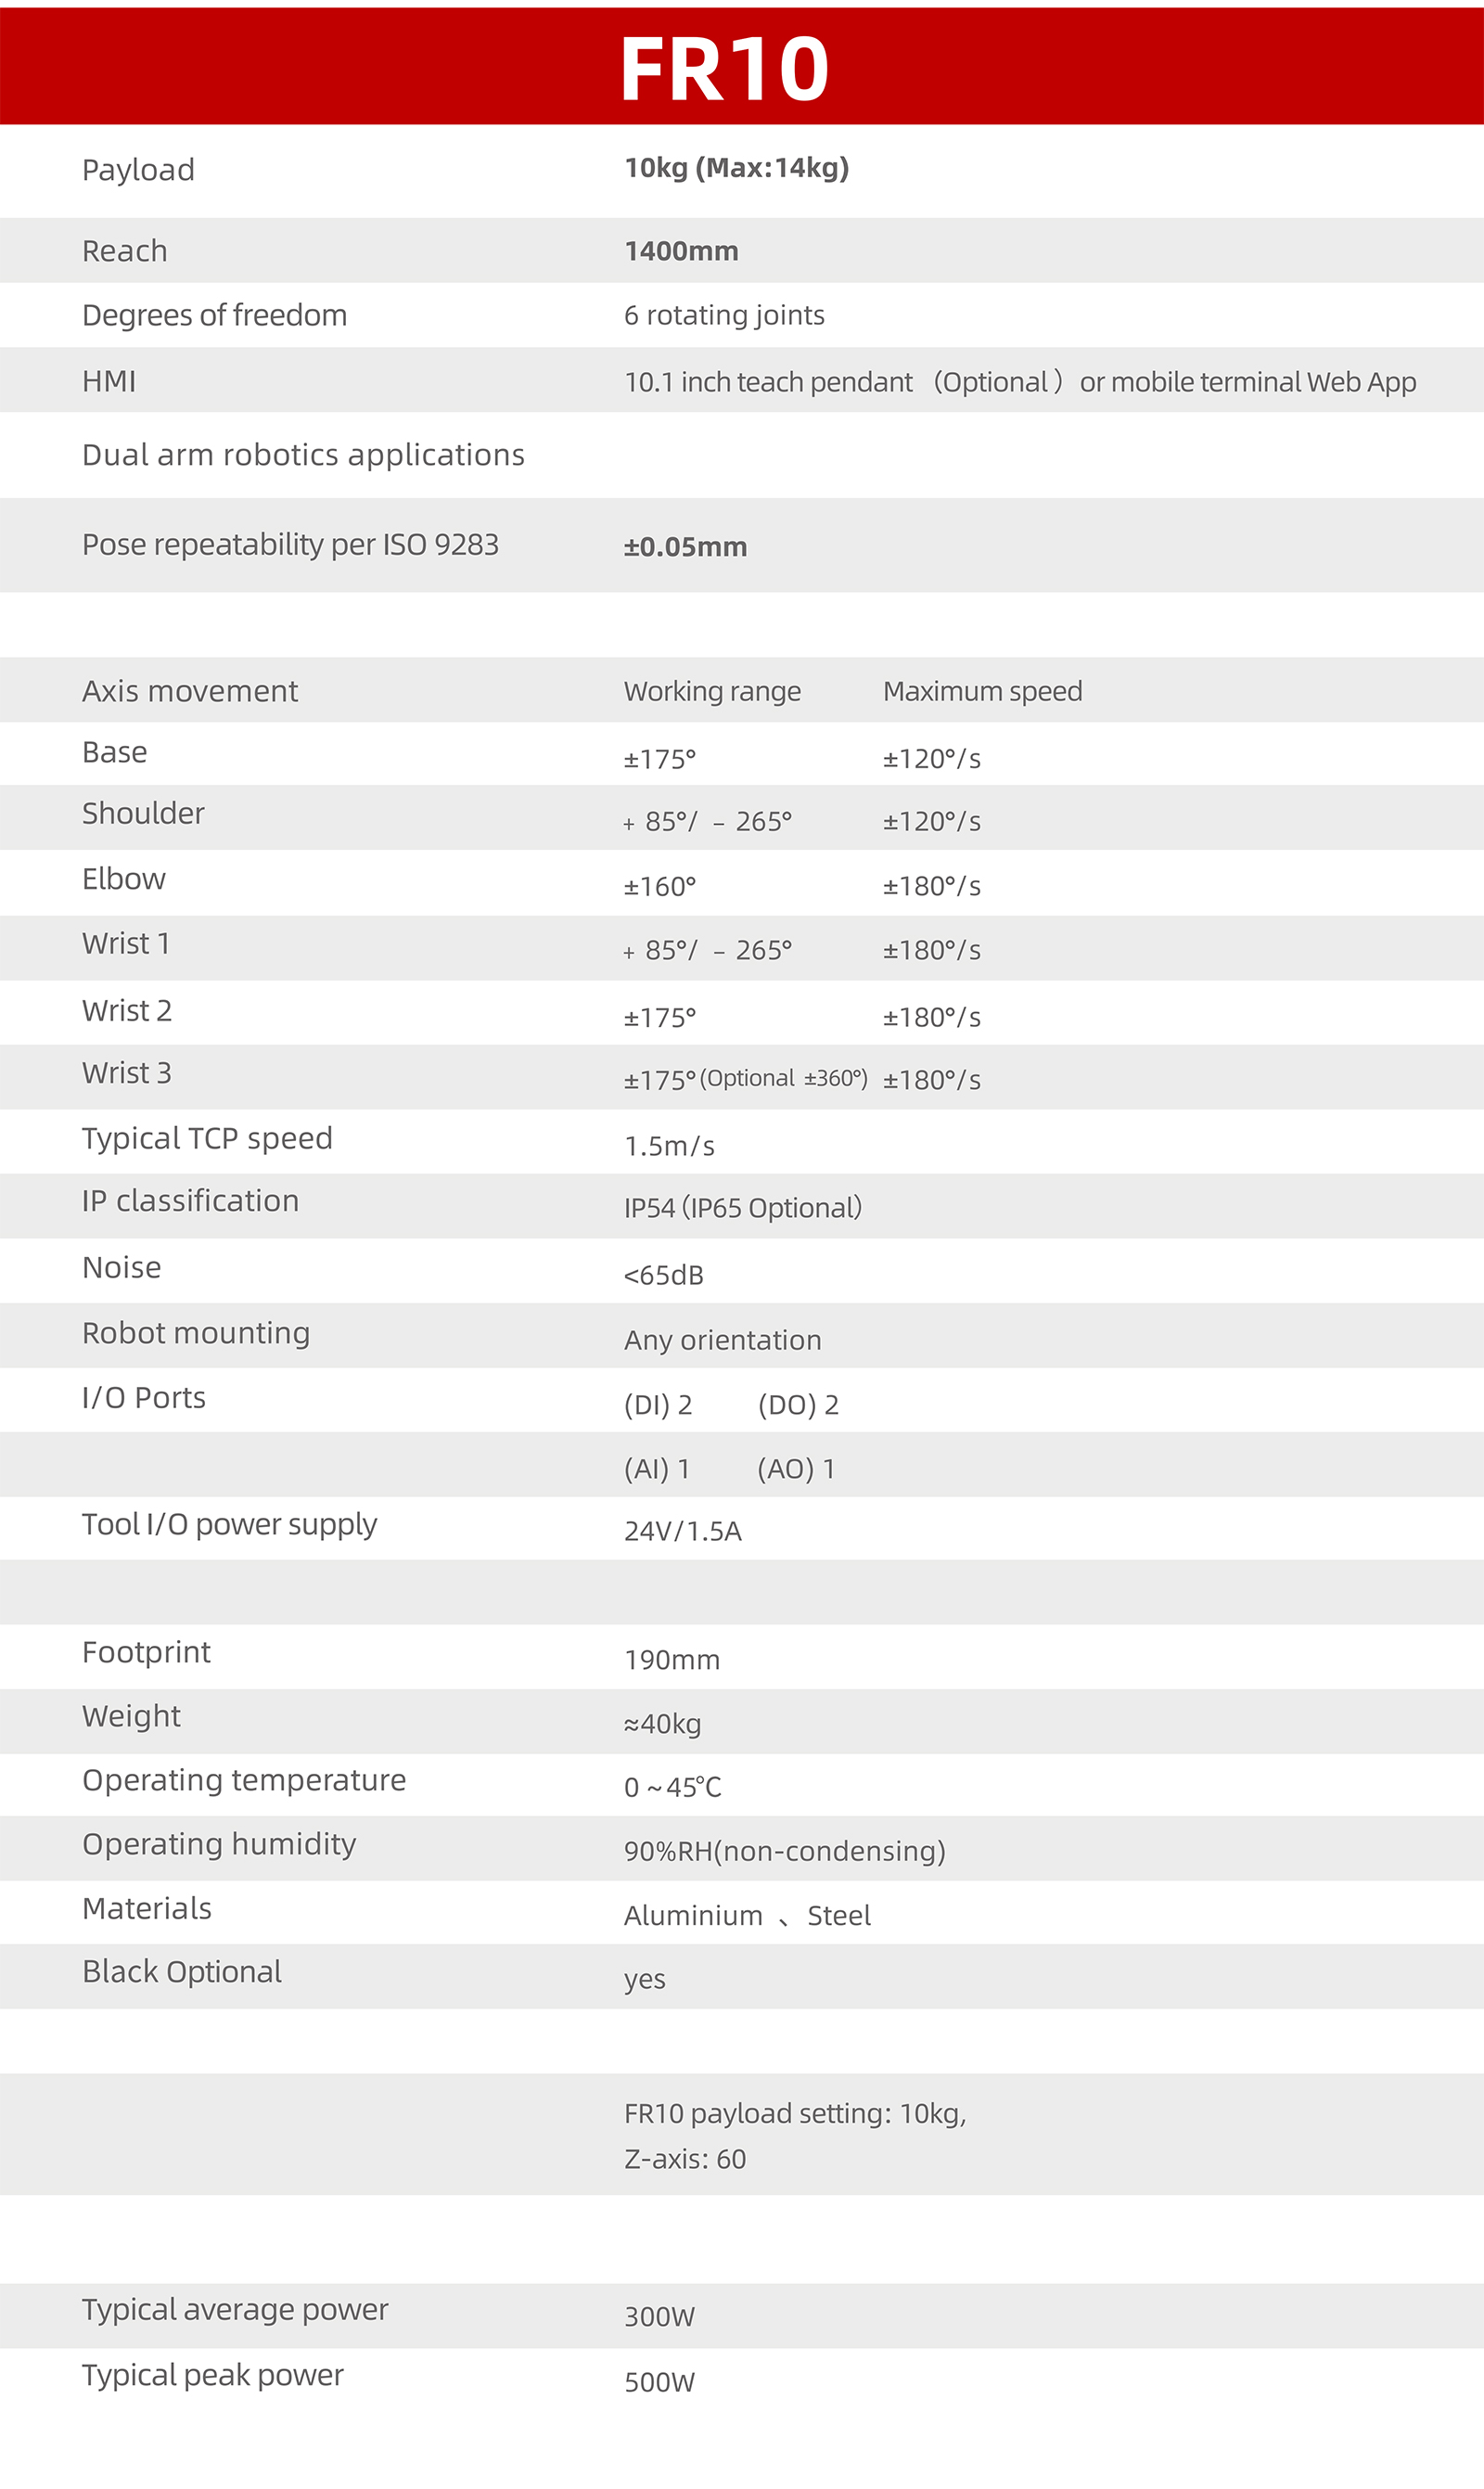Select the Shoulder working range value
Viewport: 1484px width, 2489px height.
pos(708,821)
